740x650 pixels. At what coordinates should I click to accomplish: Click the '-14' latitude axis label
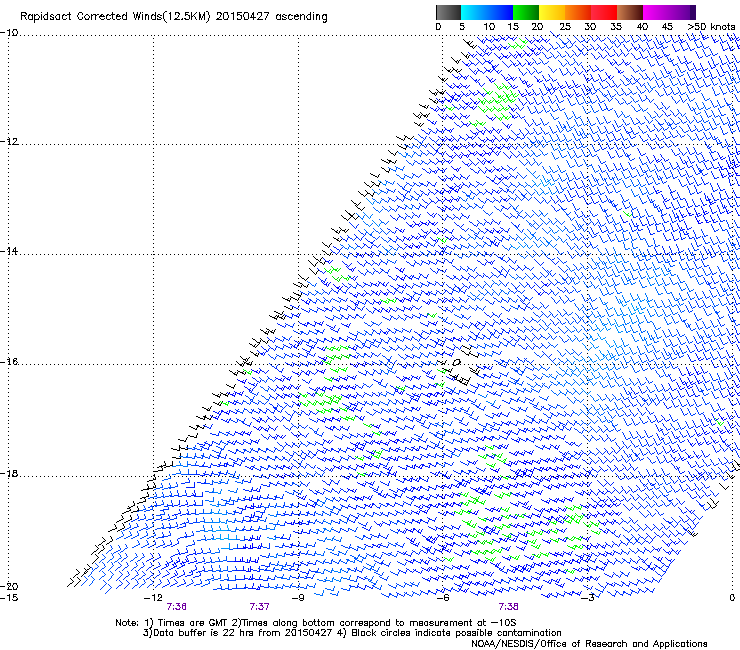[x=9, y=251]
